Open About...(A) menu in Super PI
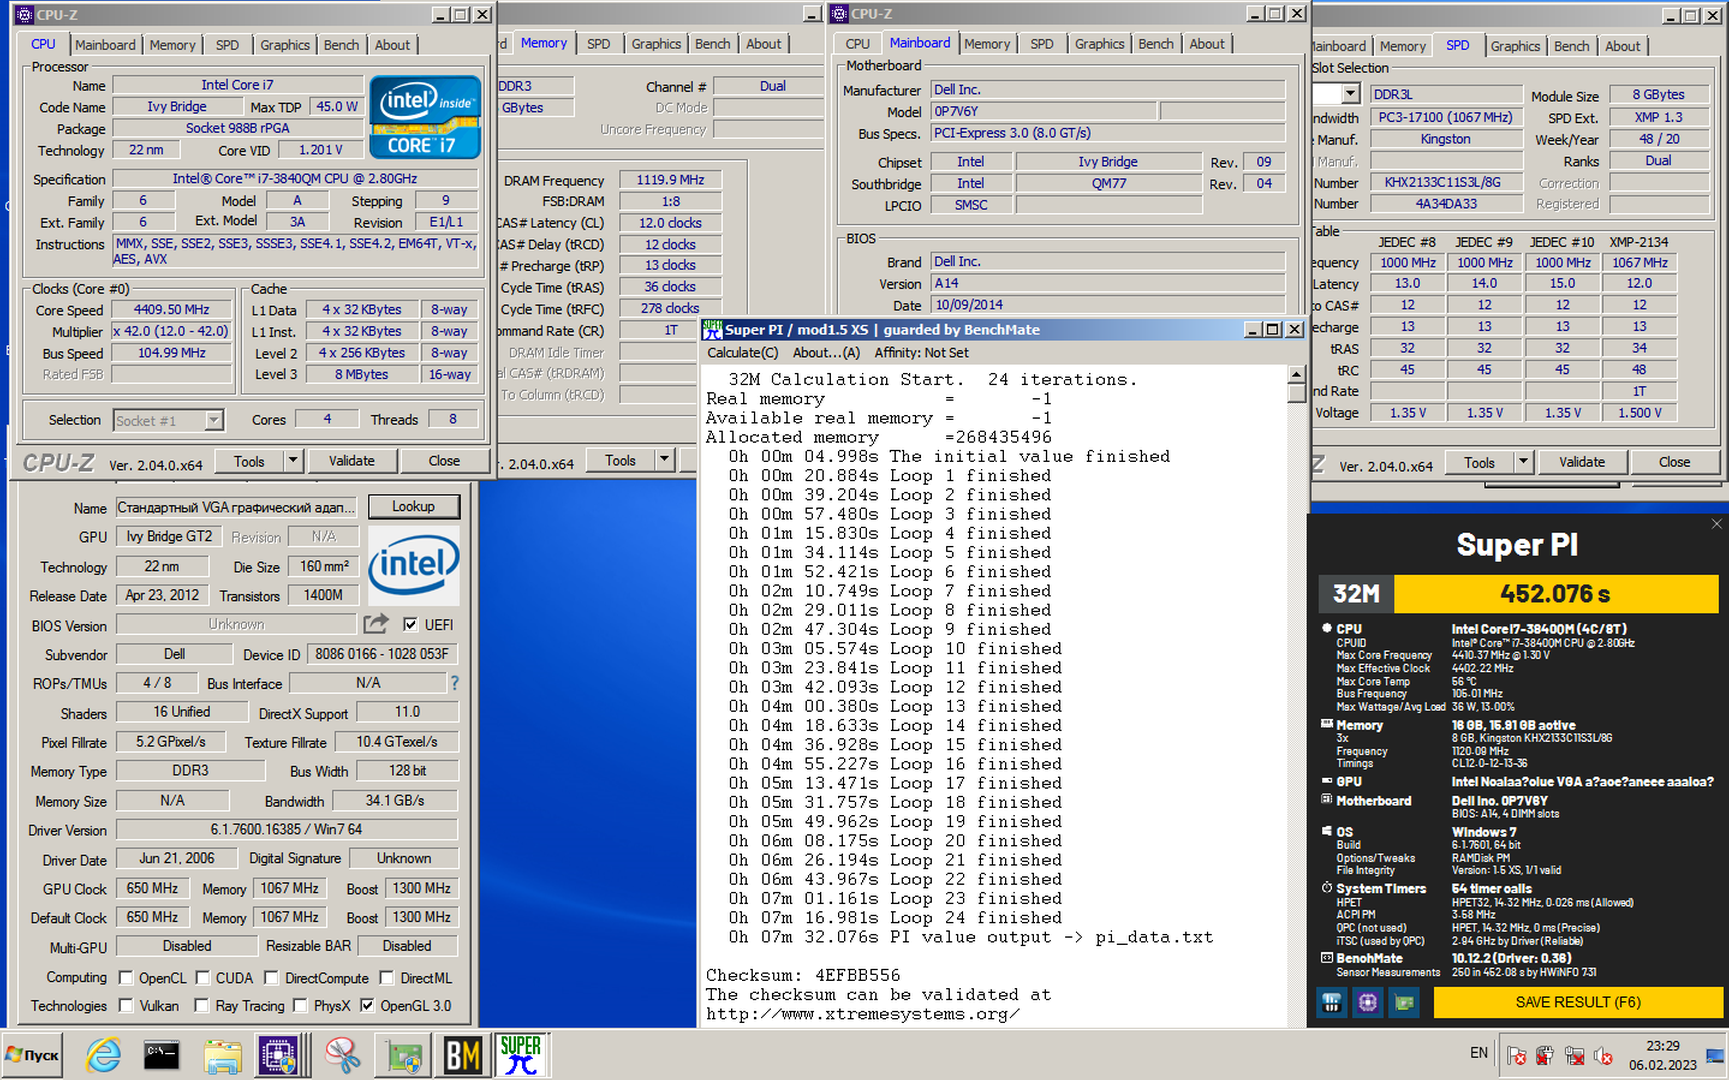Image resolution: width=1729 pixels, height=1080 pixels. (x=826, y=353)
